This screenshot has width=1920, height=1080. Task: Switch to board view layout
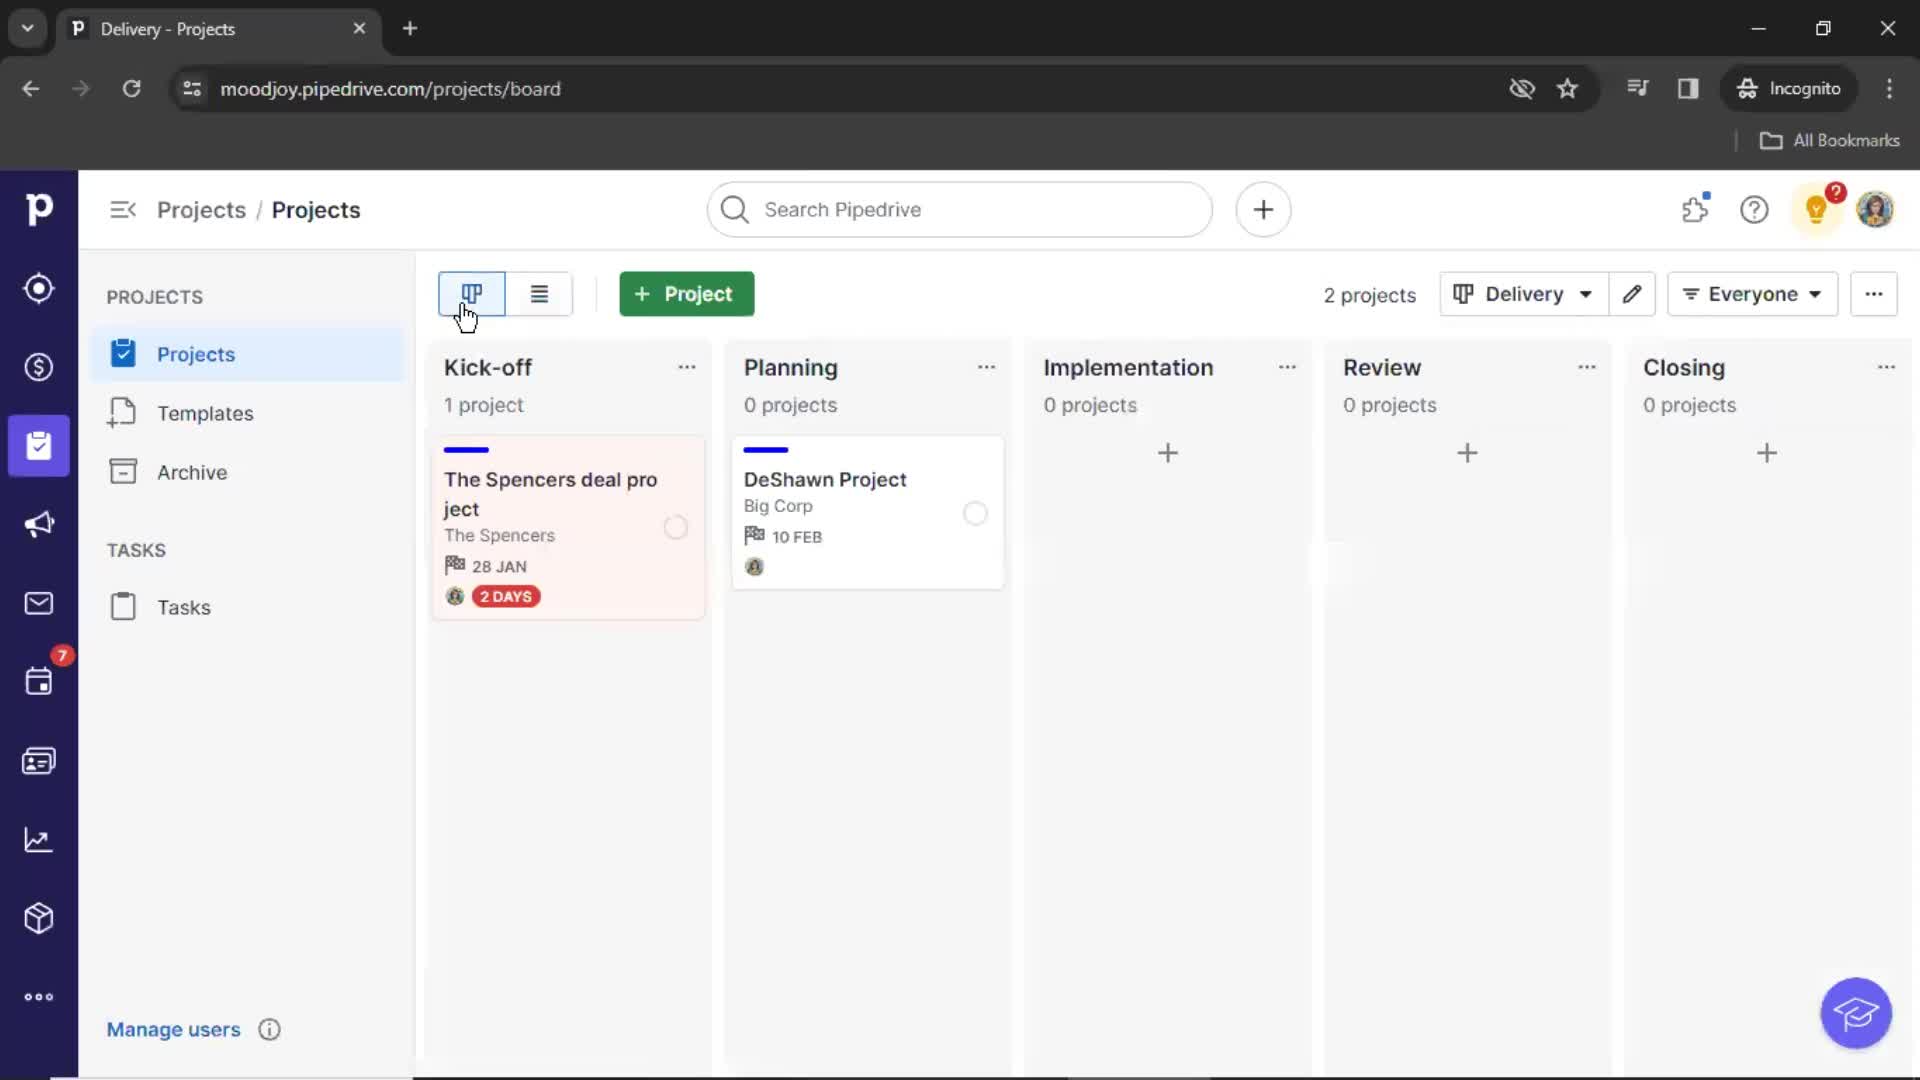[471, 293]
